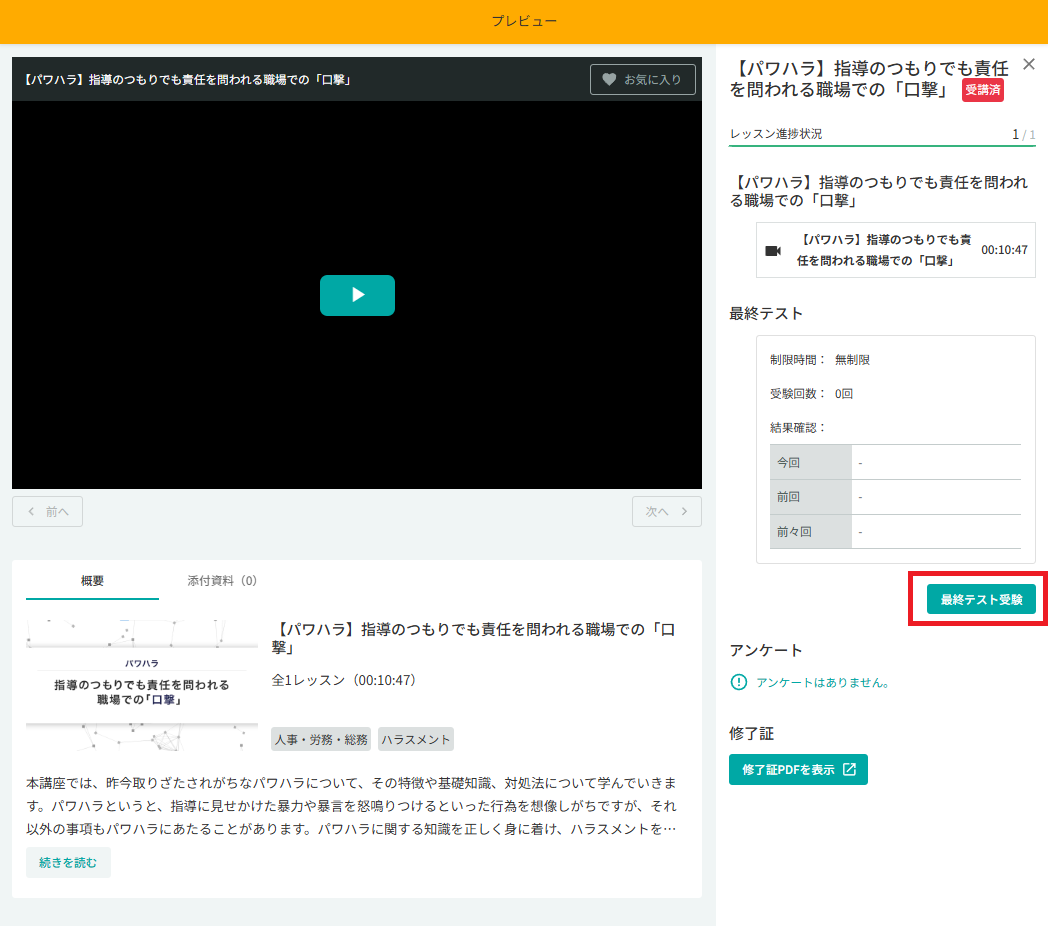The width and height of the screenshot is (1048, 926).
Task: Click the 1 / 1 lesson progress count
Action: click(1024, 134)
